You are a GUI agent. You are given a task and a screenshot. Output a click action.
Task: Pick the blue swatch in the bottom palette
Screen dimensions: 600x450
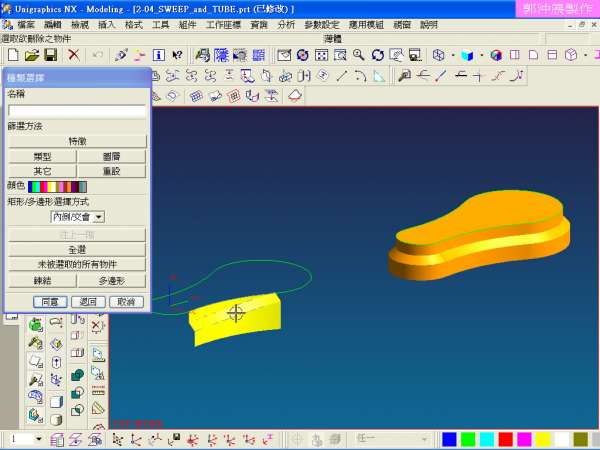coord(449,439)
